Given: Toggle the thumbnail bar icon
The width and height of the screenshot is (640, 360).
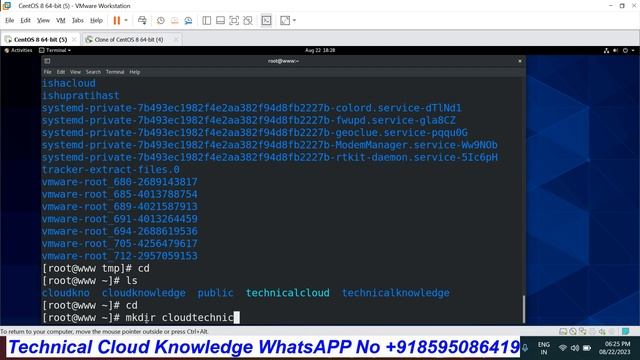Looking at the screenshot, I should (x=220, y=20).
